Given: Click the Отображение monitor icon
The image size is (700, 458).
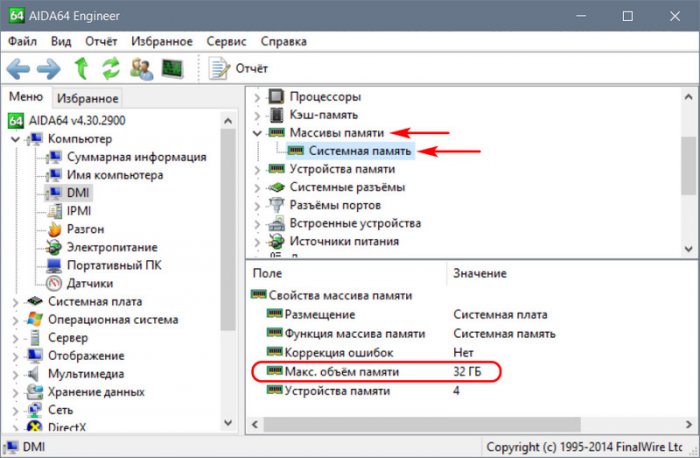Looking at the screenshot, I should click(34, 356).
